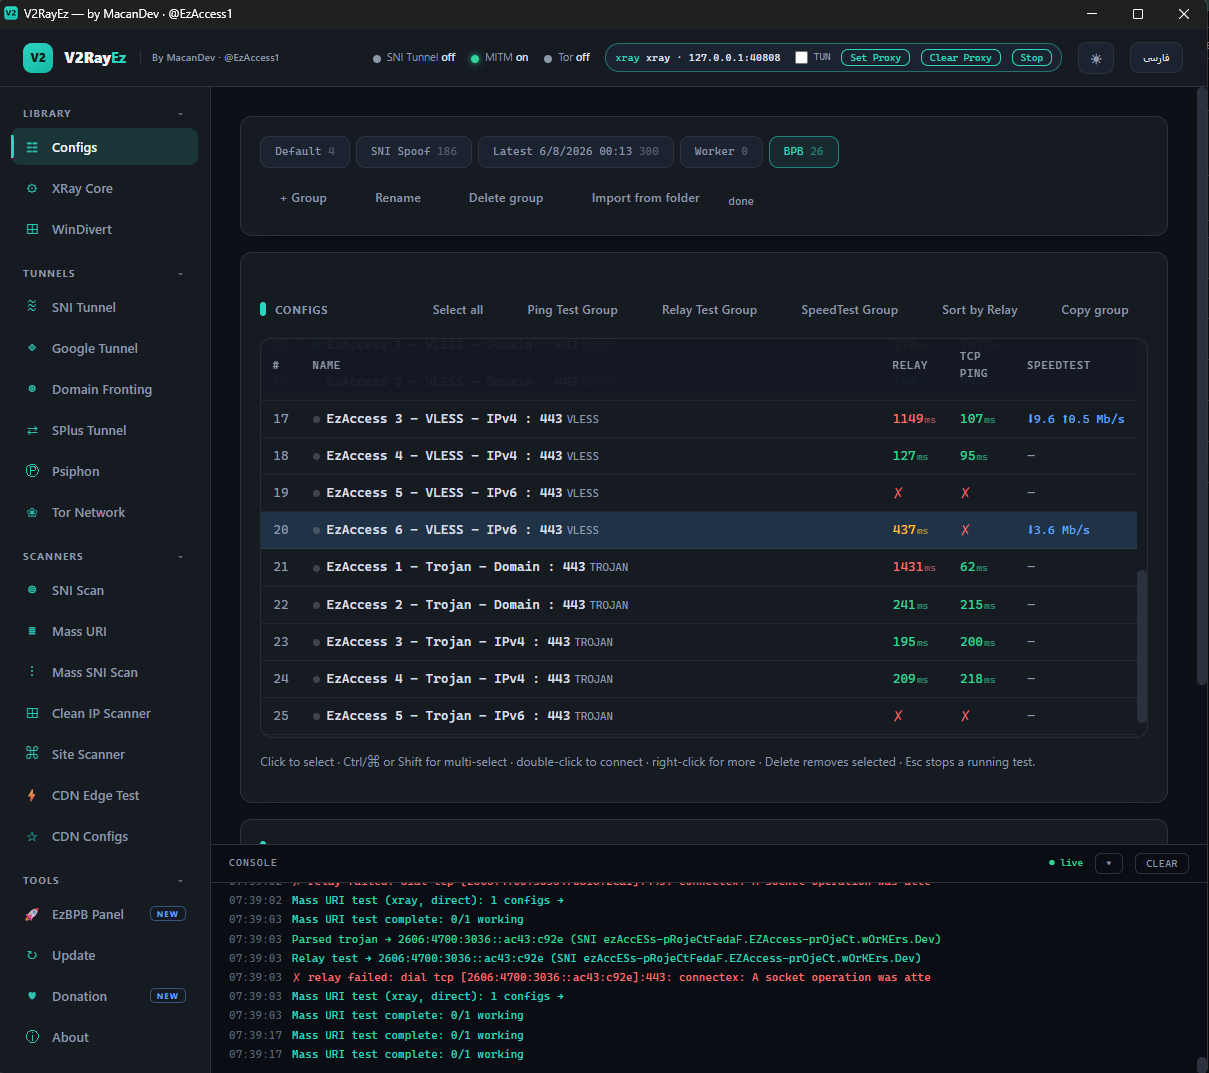Toggle the console live indicator

[x=1066, y=863]
